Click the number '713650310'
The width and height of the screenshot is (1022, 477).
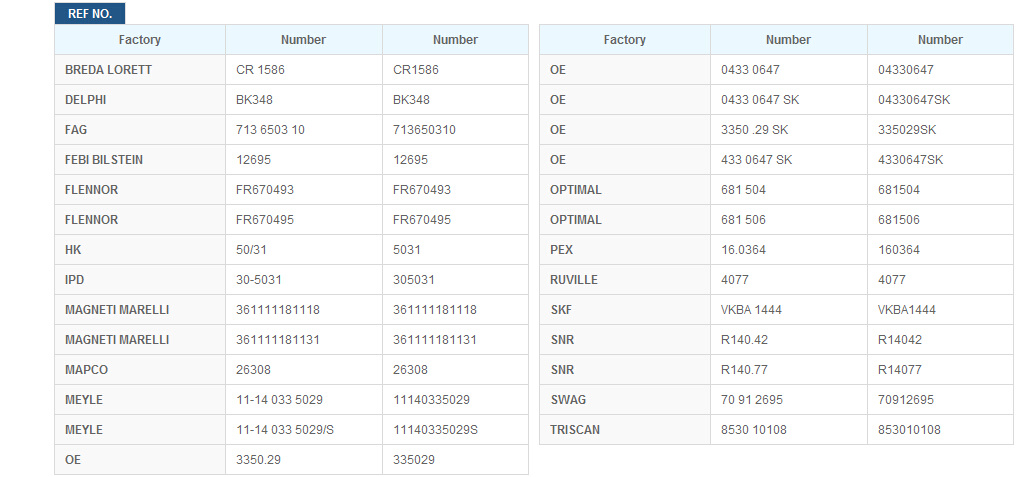424,130
